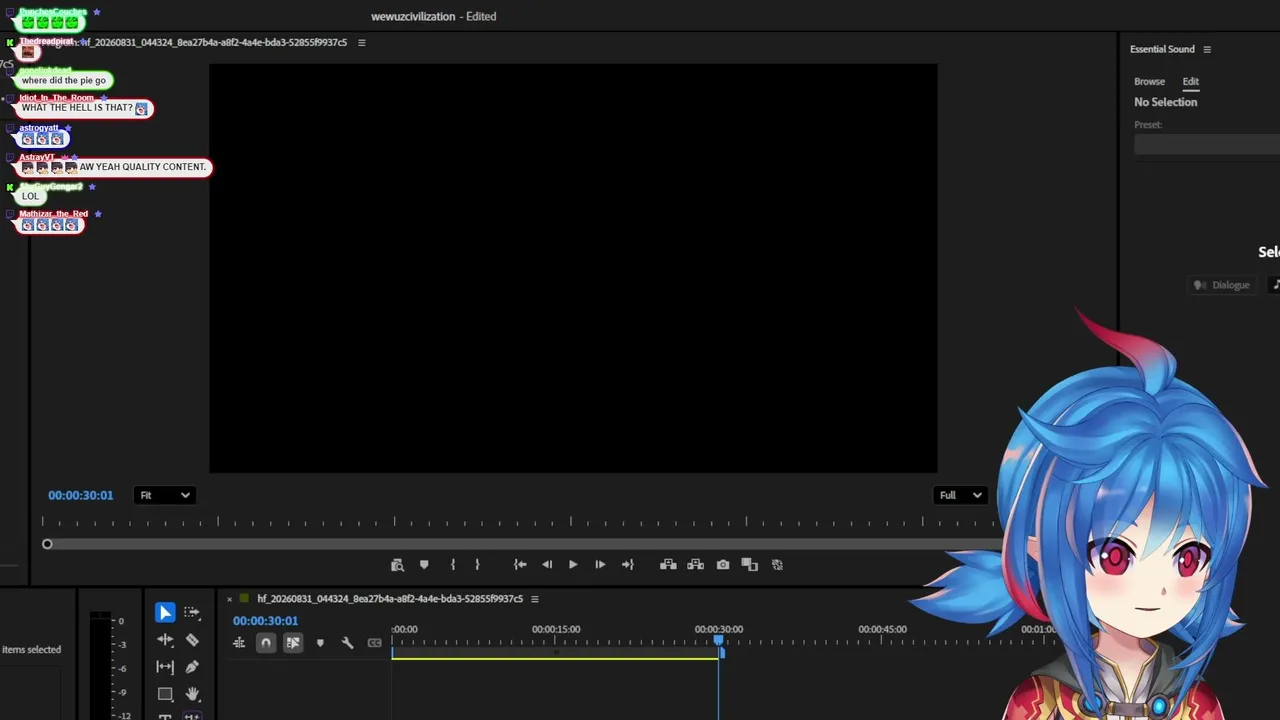Open the Program Monitor zoom-search button
The width and height of the screenshot is (1280, 720).
coord(397,565)
